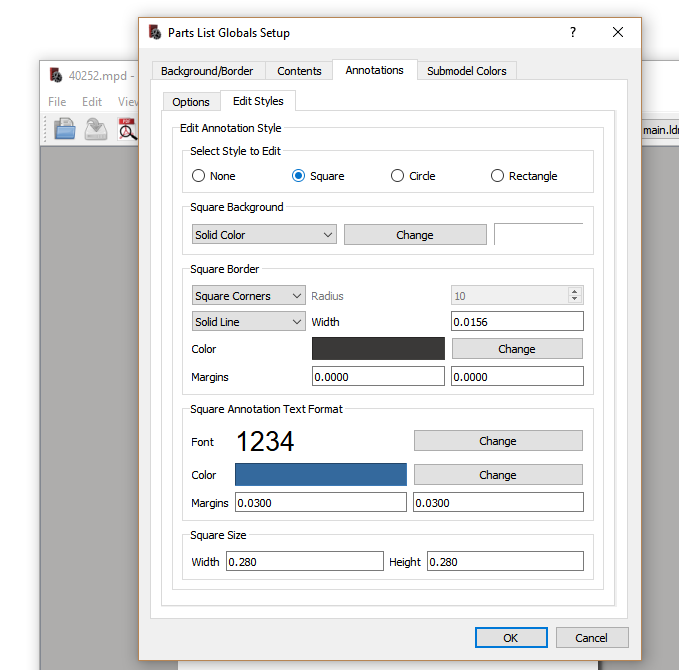Click the second border Margins field
Screen dimensions: 679x670
pyautogui.click(x=517, y=376)
